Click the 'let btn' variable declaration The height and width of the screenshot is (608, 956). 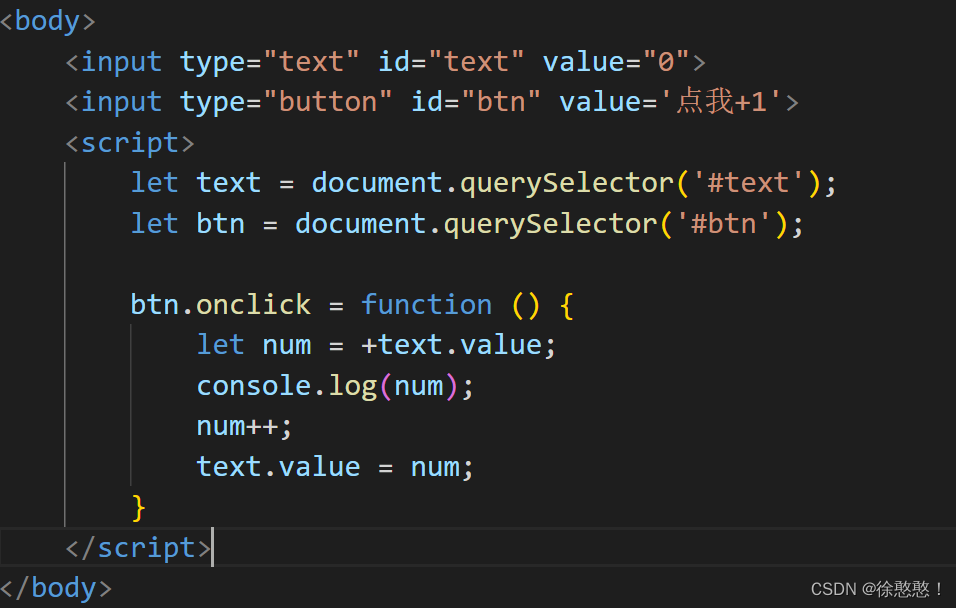pyautogui.click(x=188, y=224)
